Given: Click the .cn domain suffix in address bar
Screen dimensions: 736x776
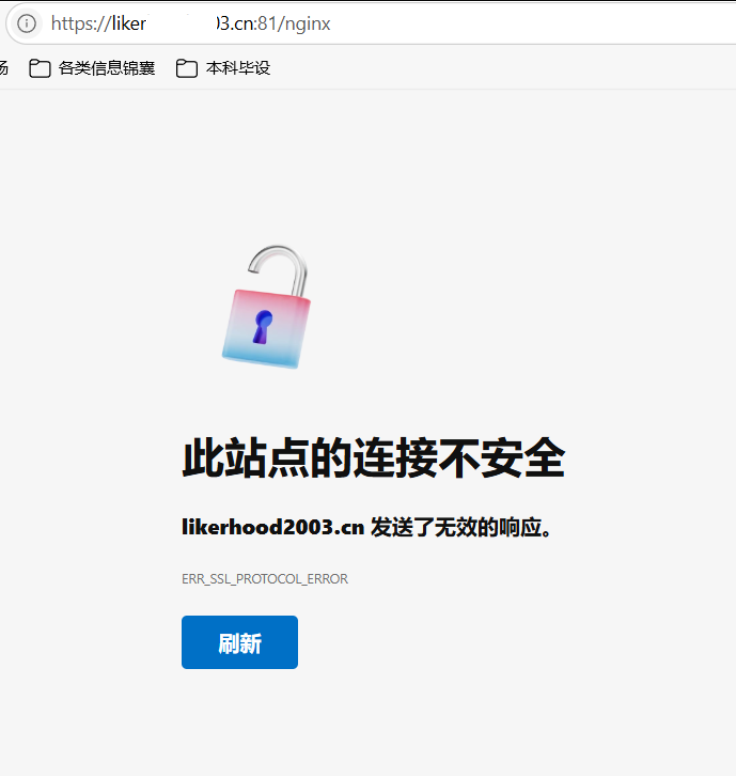Looking at the screenshot, I should [x=243, y=23].
